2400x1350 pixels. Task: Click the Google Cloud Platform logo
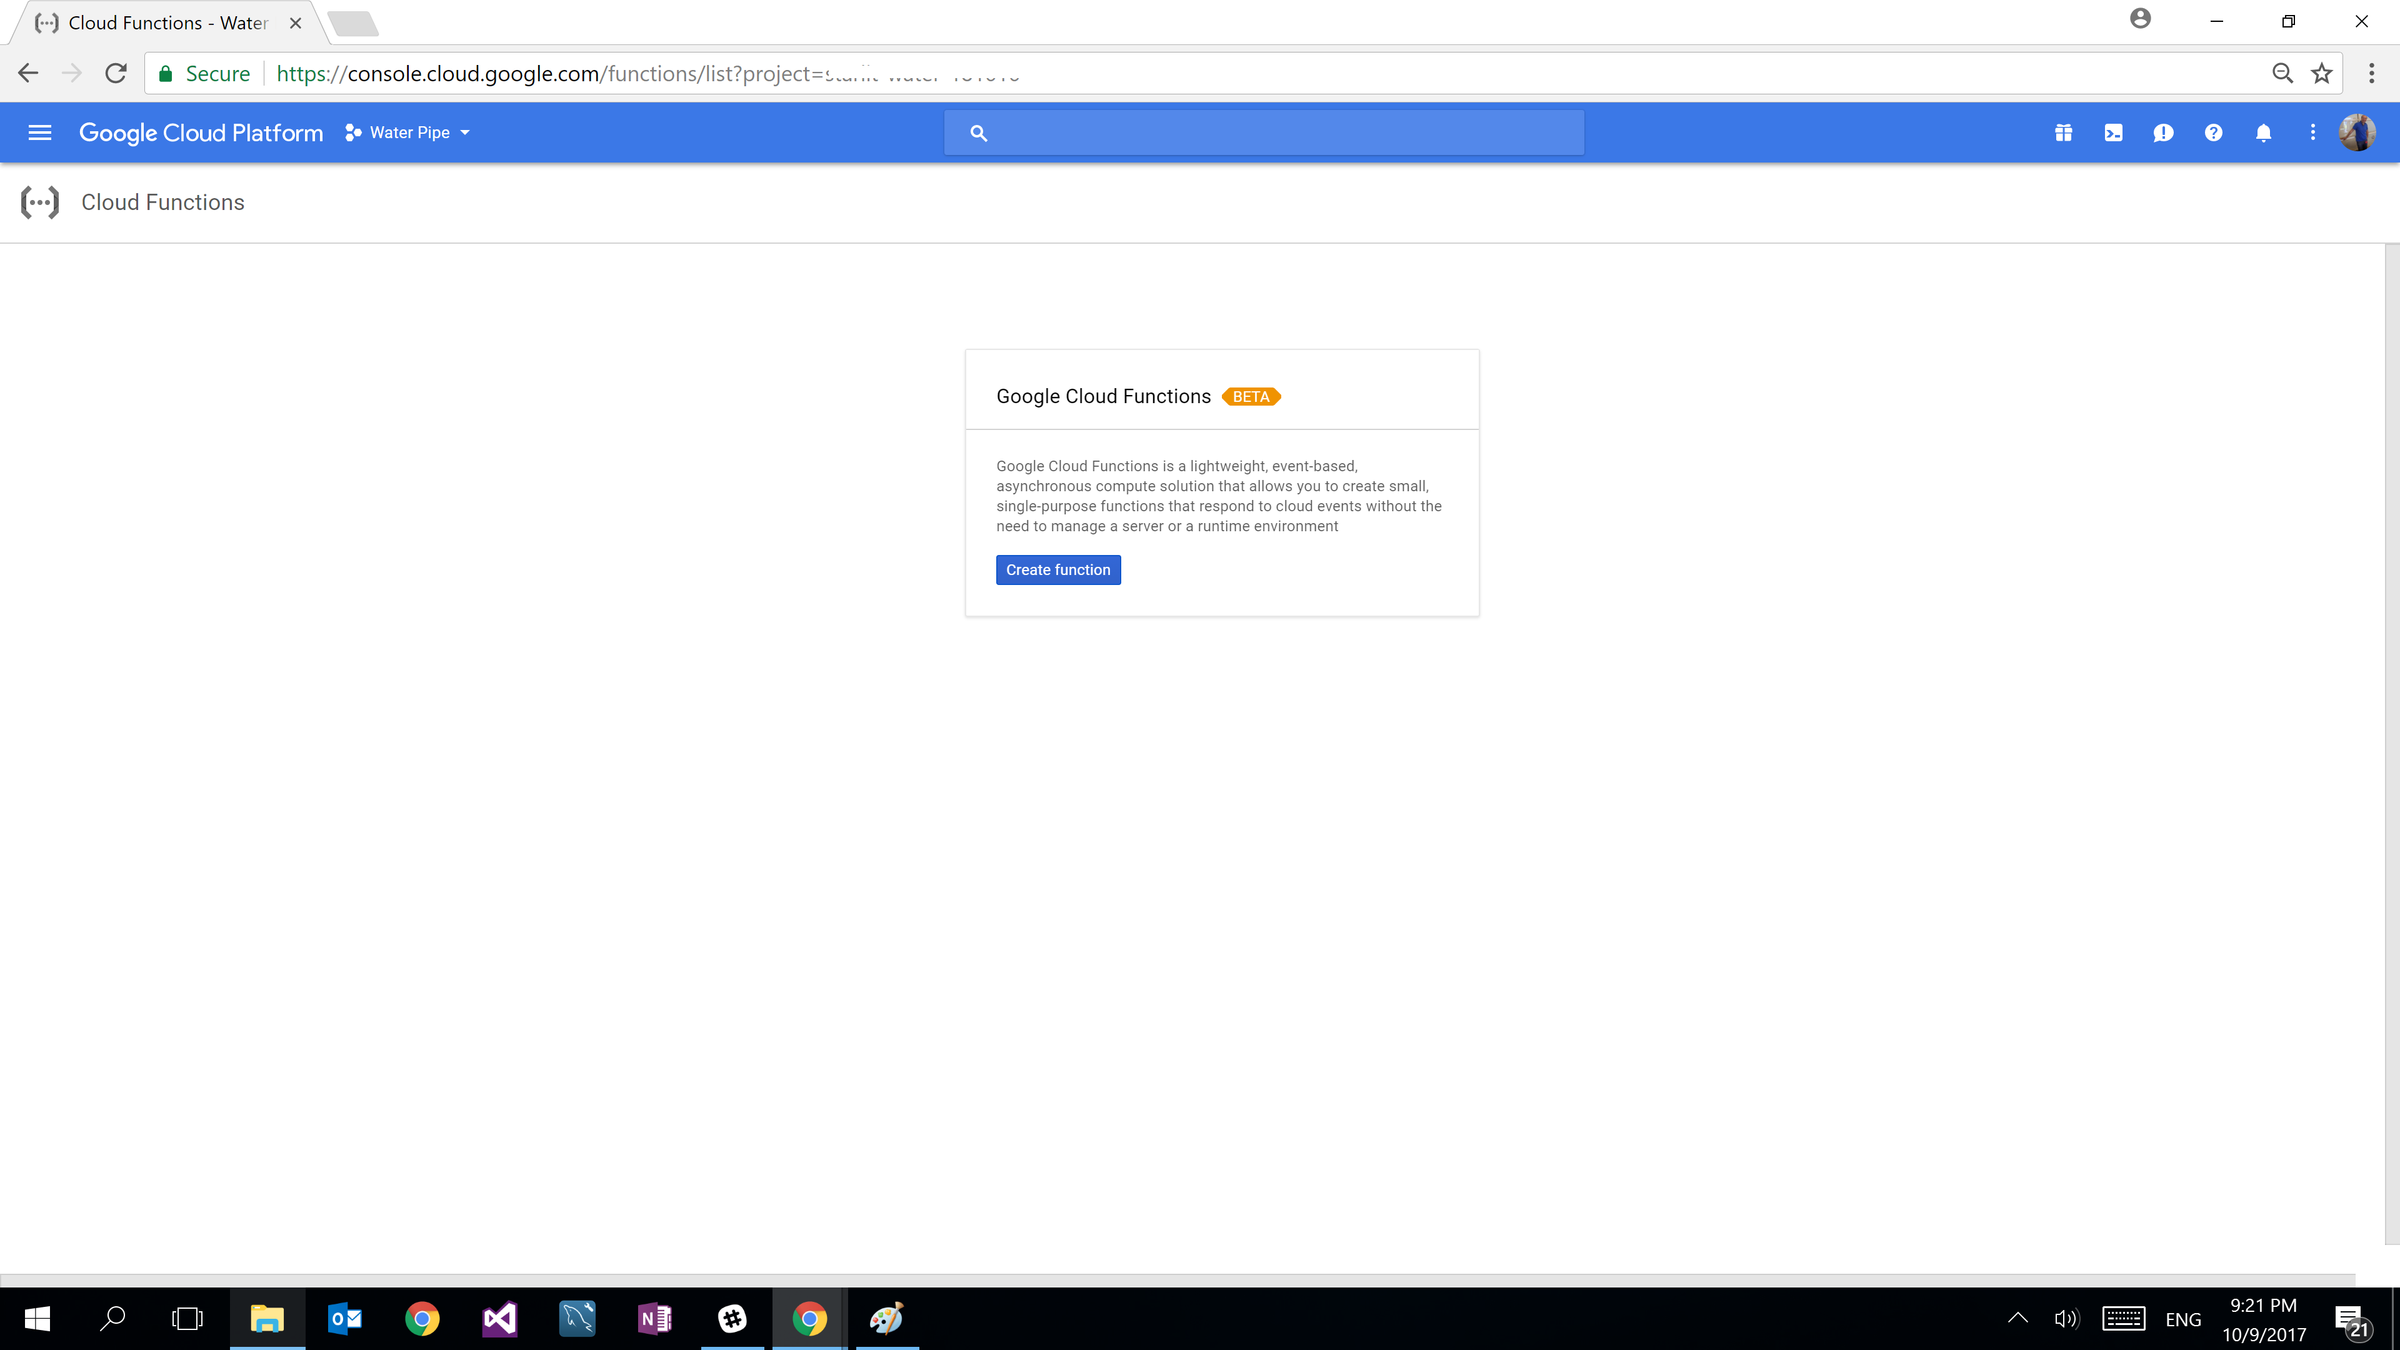coord(201,133)
